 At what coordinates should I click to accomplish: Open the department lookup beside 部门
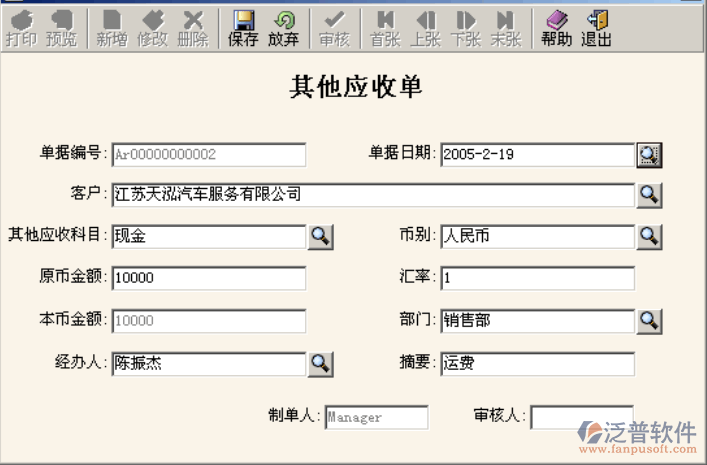650,320
